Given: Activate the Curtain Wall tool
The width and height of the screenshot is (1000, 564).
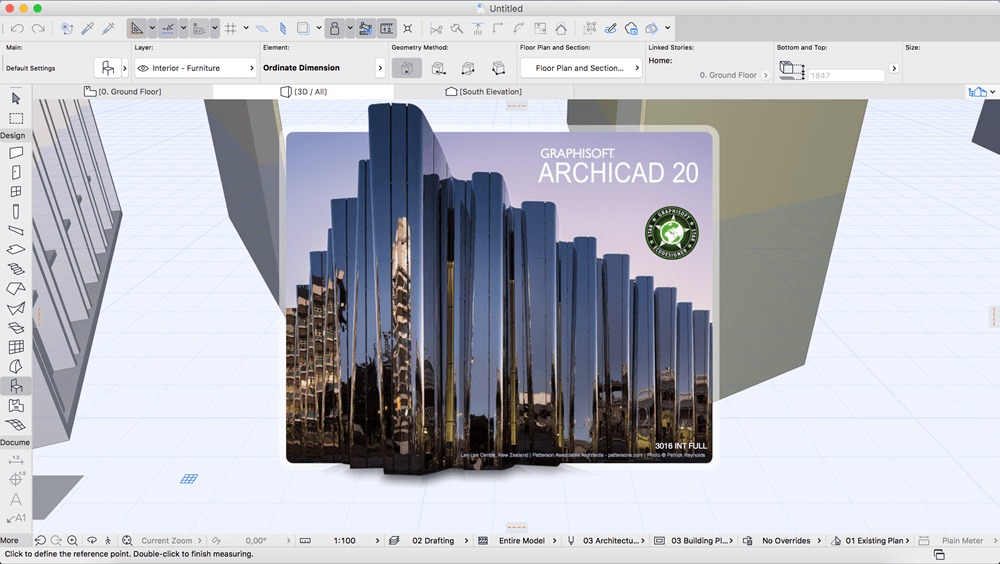Looking at the screenshot, I should point(16,347).
